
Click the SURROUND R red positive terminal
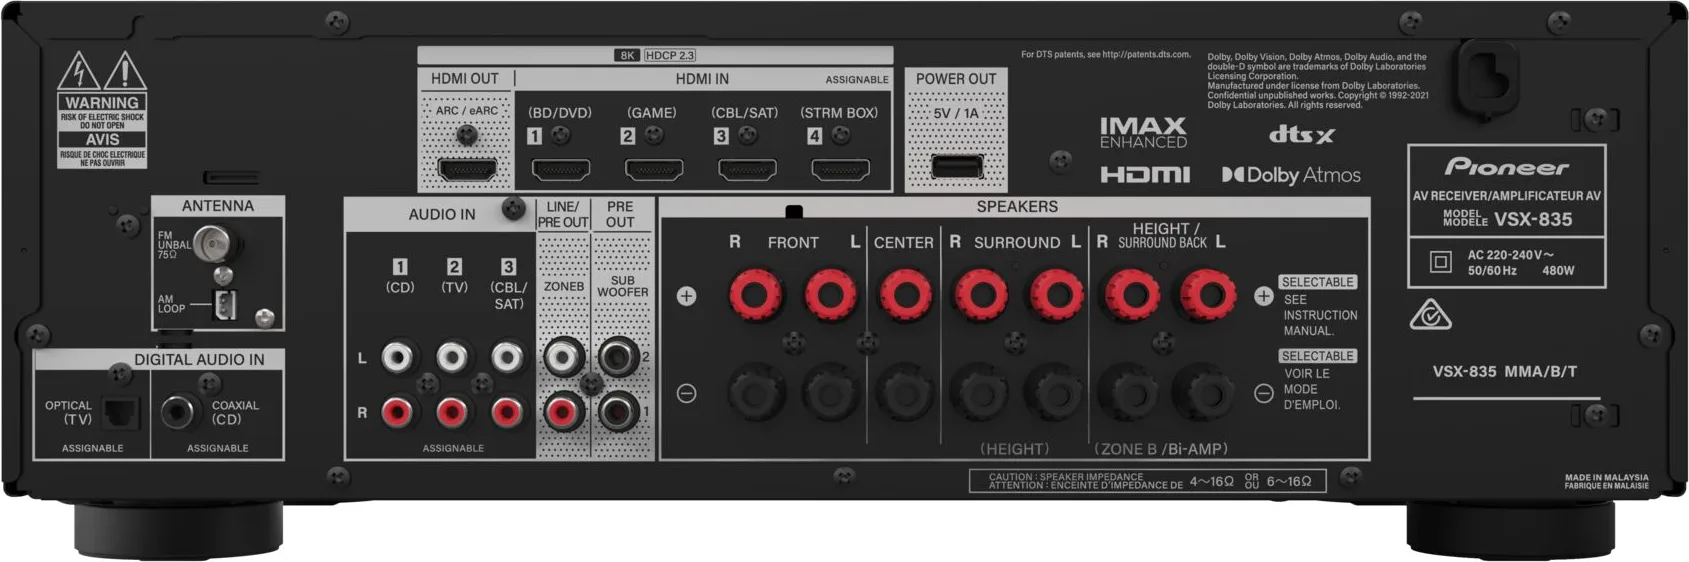981,295
